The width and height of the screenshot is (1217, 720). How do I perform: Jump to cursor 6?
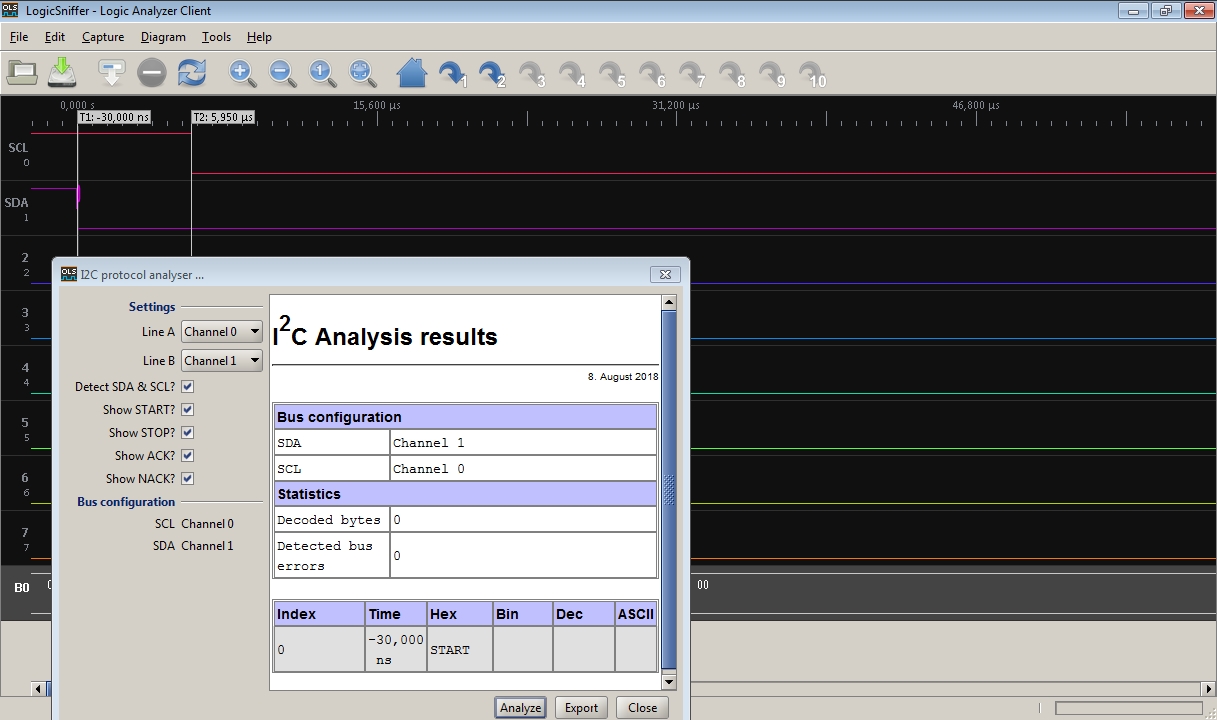652,74
